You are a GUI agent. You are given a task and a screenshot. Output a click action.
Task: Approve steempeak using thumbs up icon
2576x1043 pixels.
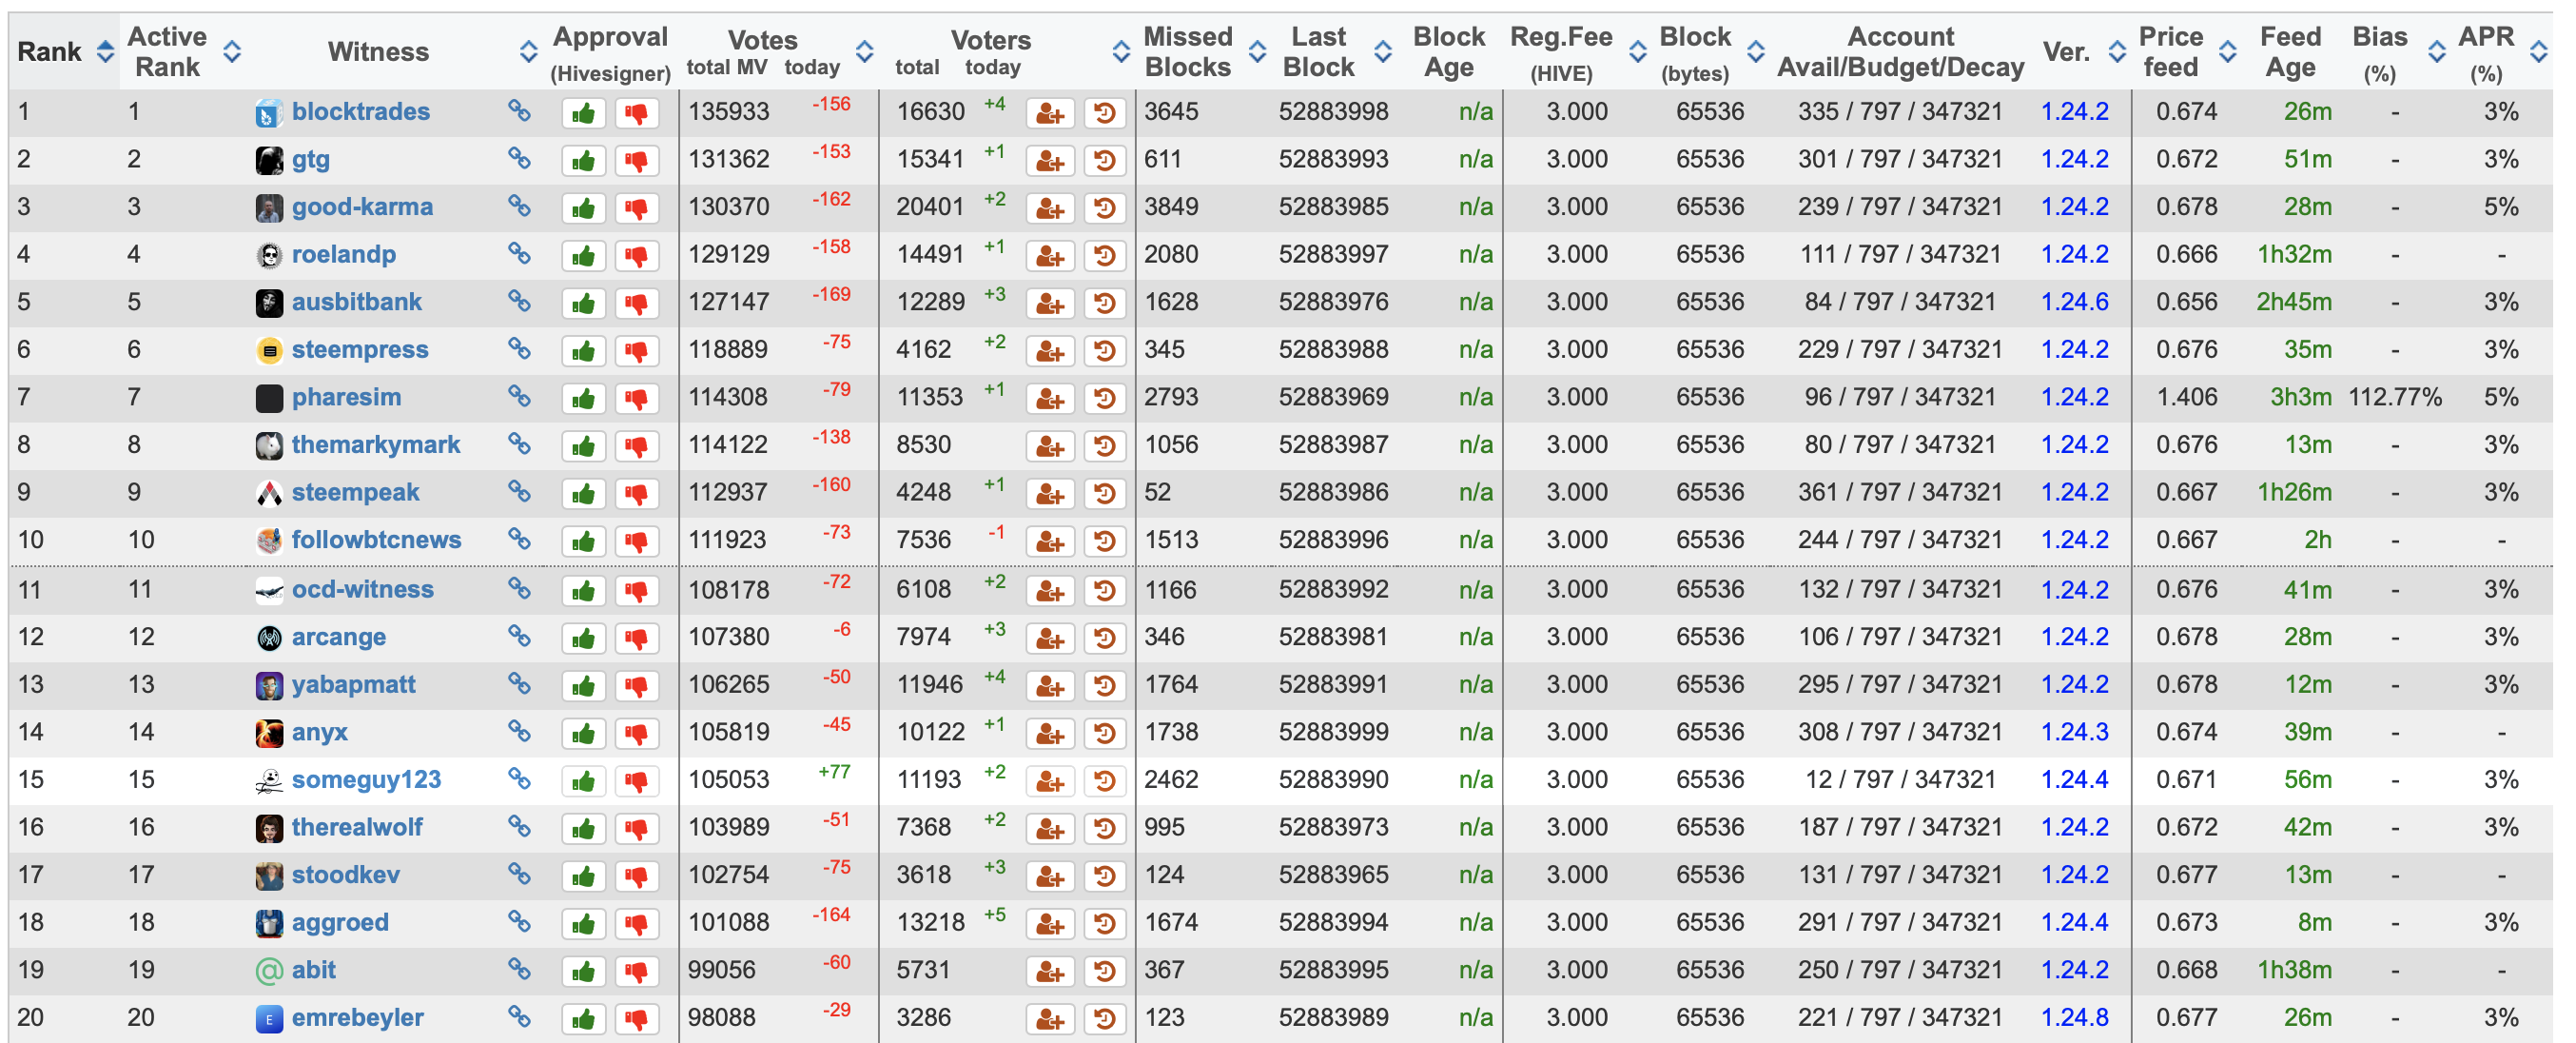584,494
